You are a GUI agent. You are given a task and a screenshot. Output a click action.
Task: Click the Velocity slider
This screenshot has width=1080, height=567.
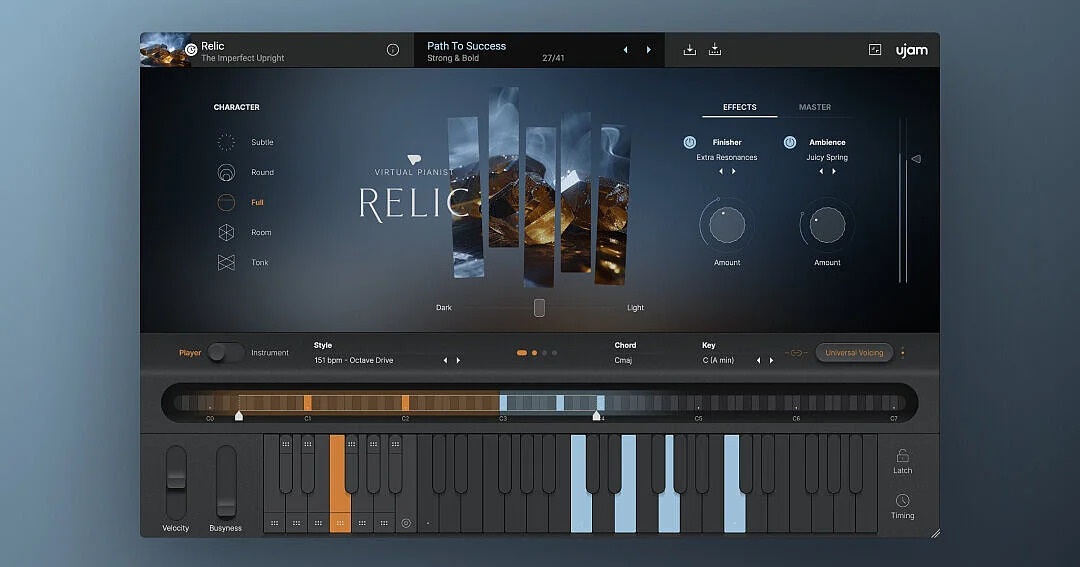click(176, 482)
